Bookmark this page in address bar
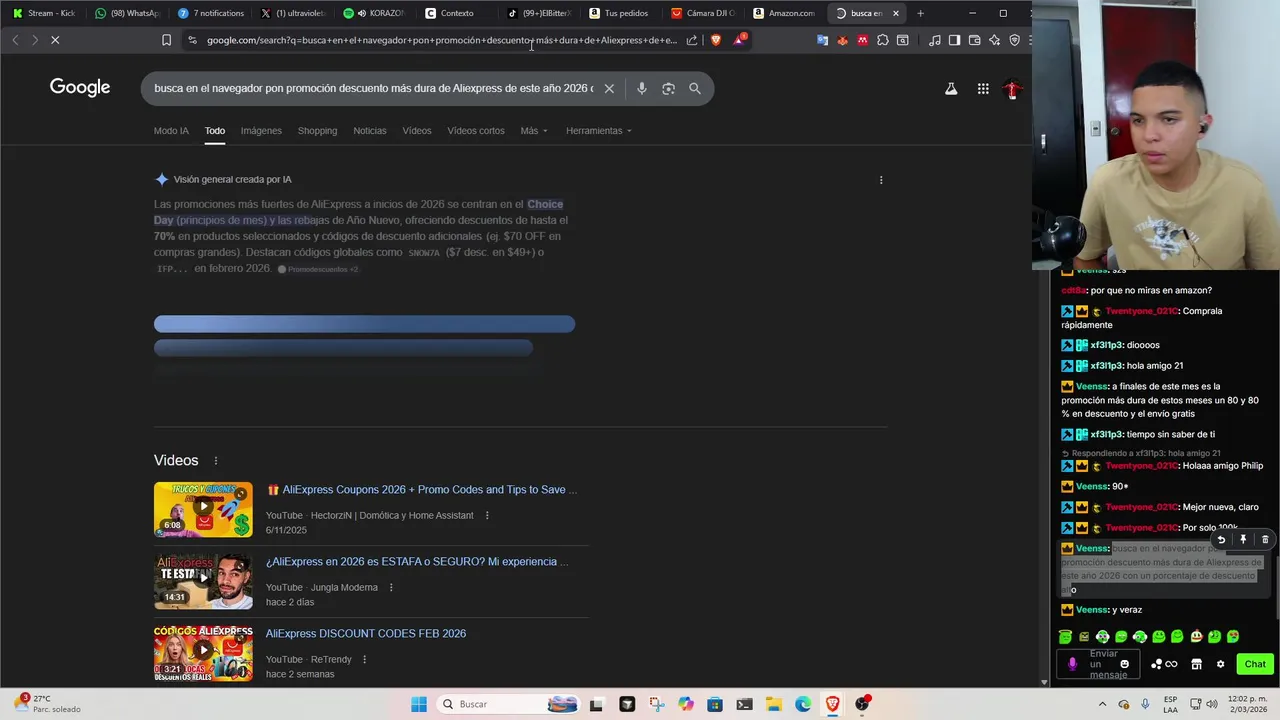1280x720 pixels. point(166,40)
